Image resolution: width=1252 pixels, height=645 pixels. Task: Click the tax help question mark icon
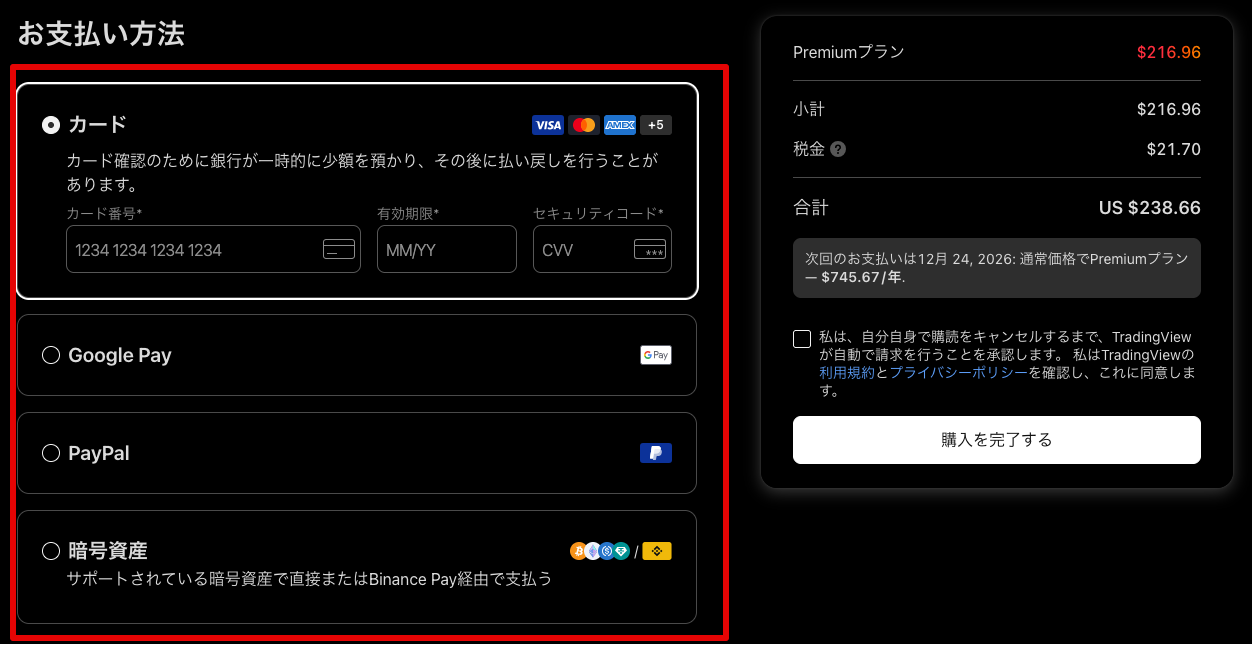pos(838,150)
